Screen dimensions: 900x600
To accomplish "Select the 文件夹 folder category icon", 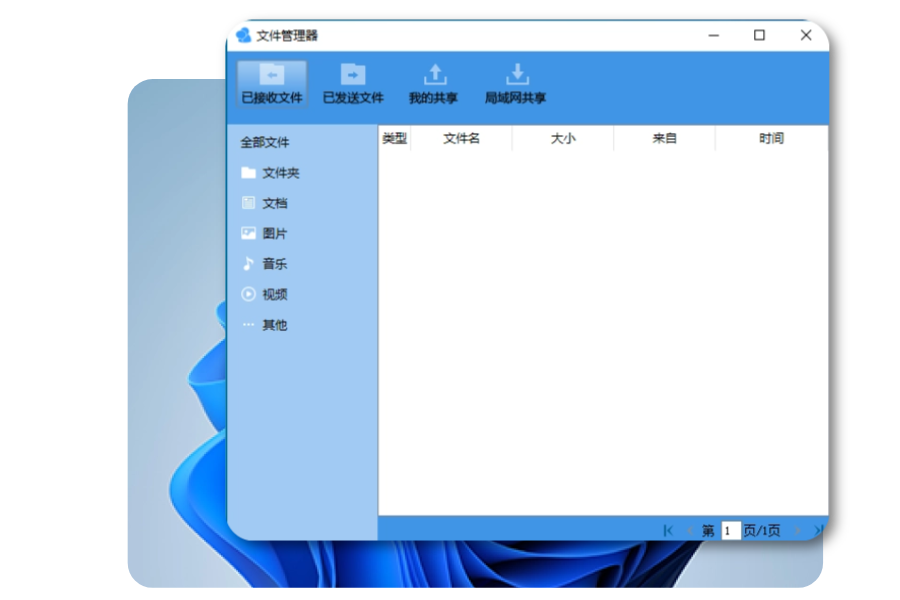I will (x=246, y=172).
